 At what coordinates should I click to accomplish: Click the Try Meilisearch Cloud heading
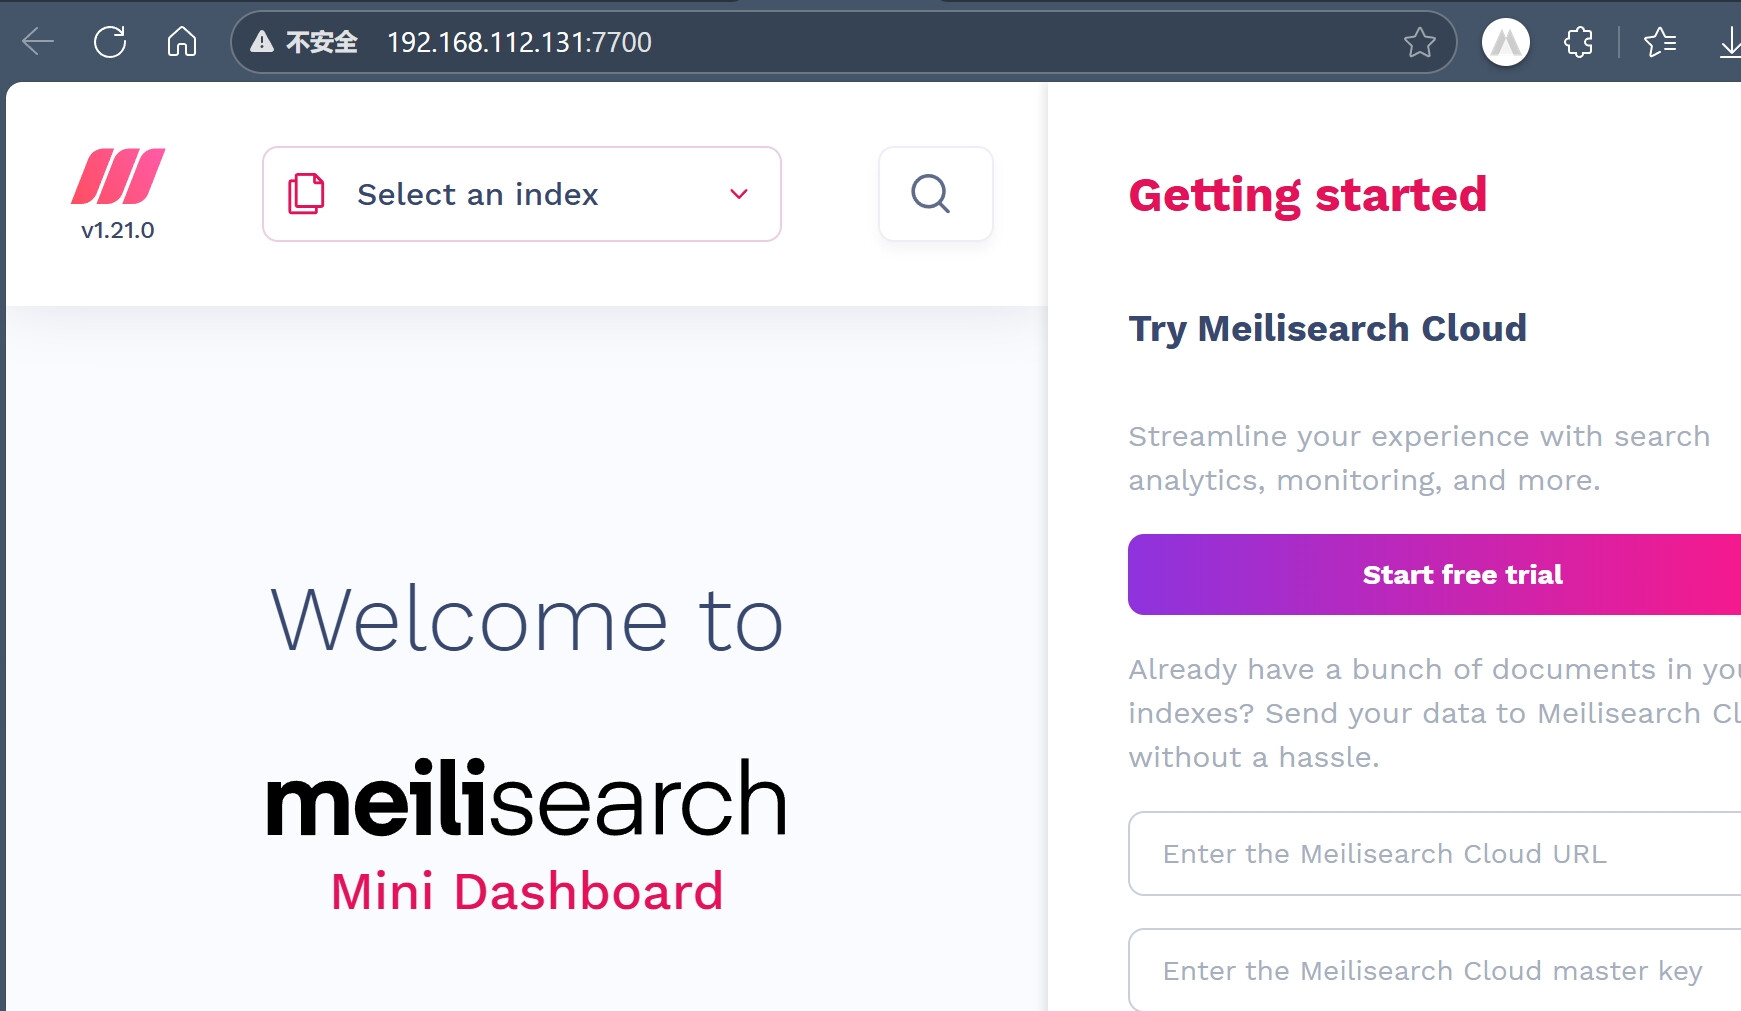pos(1327,328)
